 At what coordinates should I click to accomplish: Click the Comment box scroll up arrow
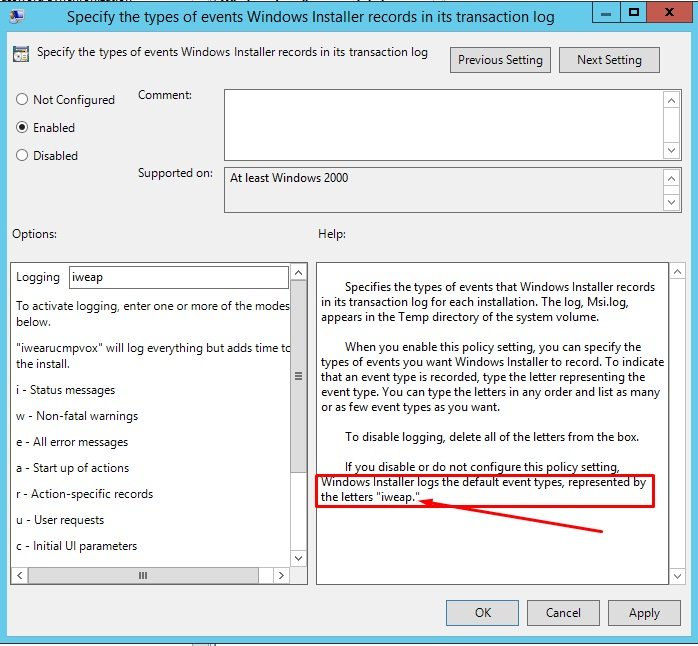(672, 98)
